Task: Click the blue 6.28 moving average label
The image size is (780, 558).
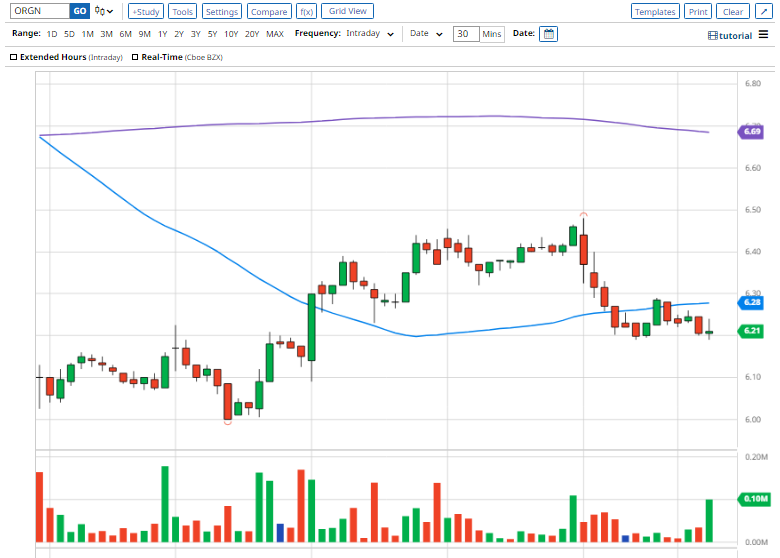Action: (751, 302)
